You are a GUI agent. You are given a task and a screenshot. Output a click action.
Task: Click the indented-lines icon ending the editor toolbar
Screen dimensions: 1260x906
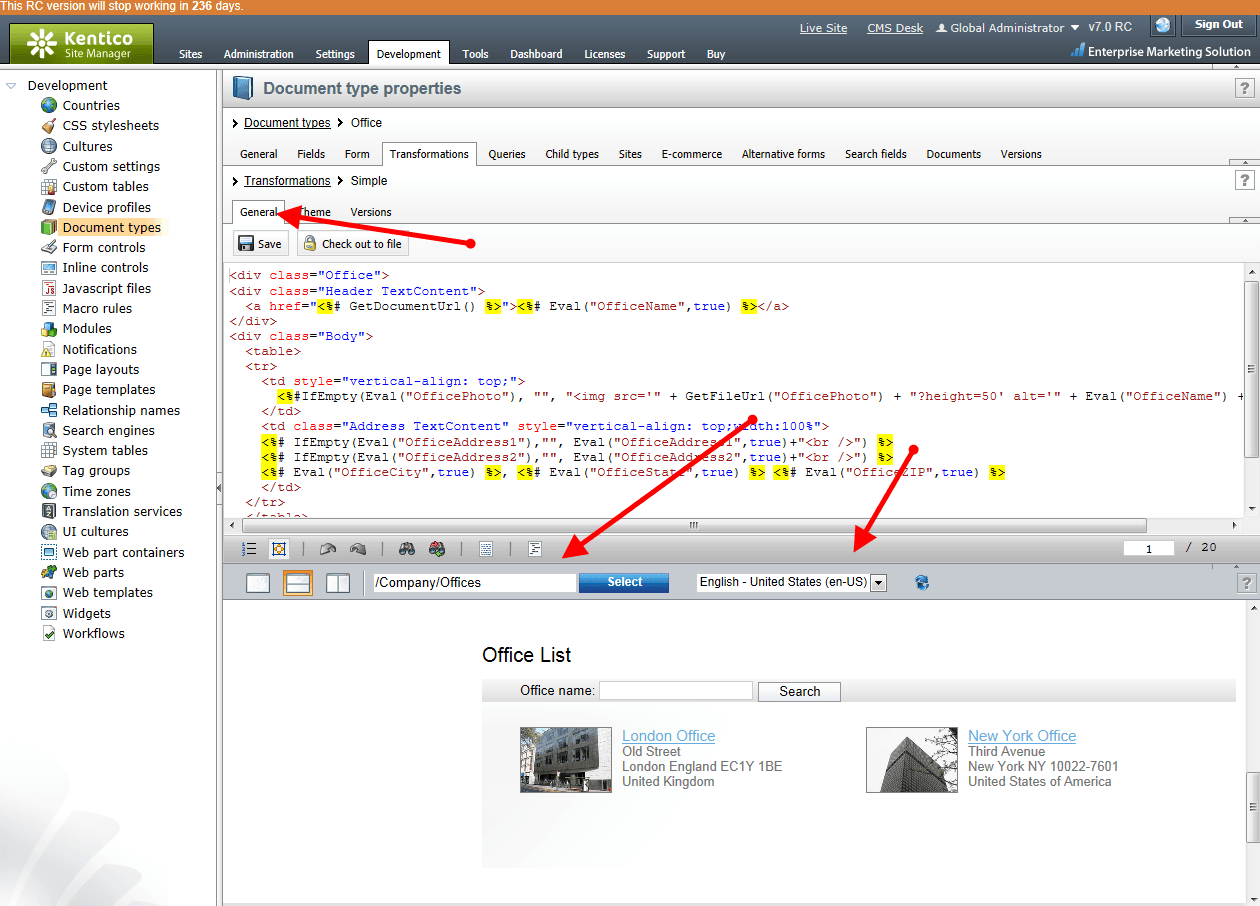click(x=535, y=549)
